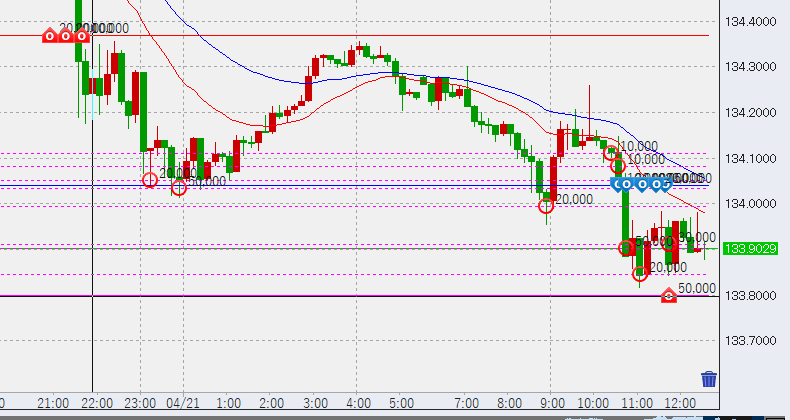
Task: Click the leftmost red order marker at top-left
Action: click(x=50, y=36)
